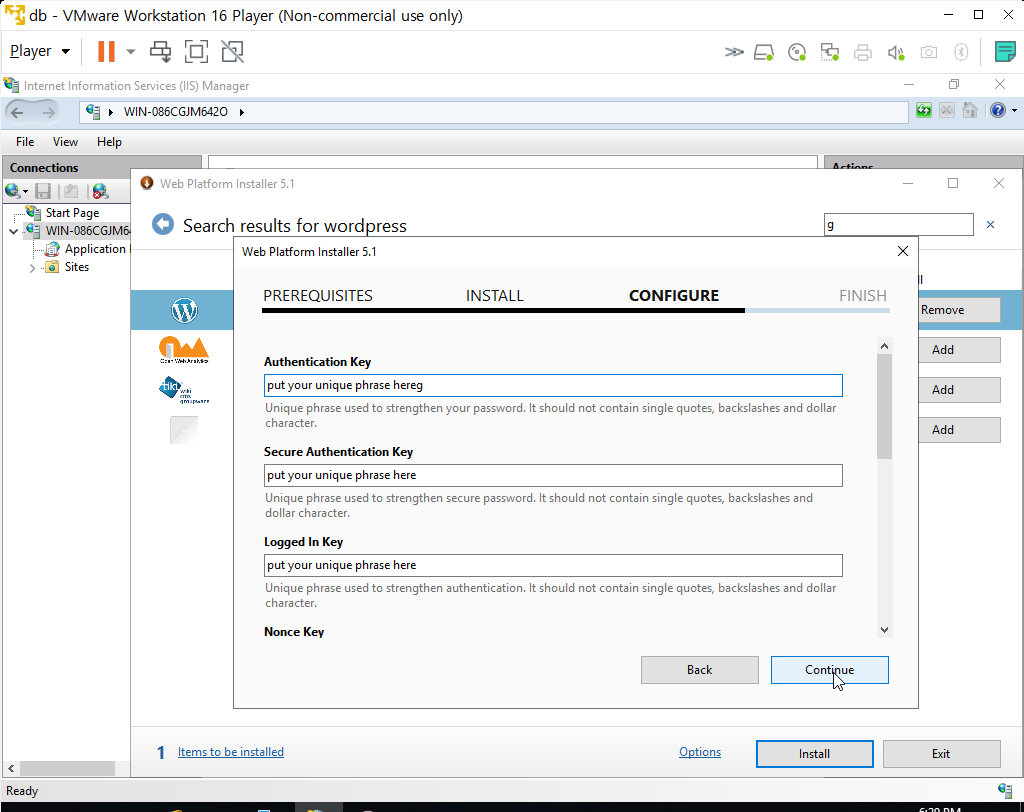Click the Web Platform Installer search box
The width and height of the screenshot is (1024, 812).
[899, 225]
